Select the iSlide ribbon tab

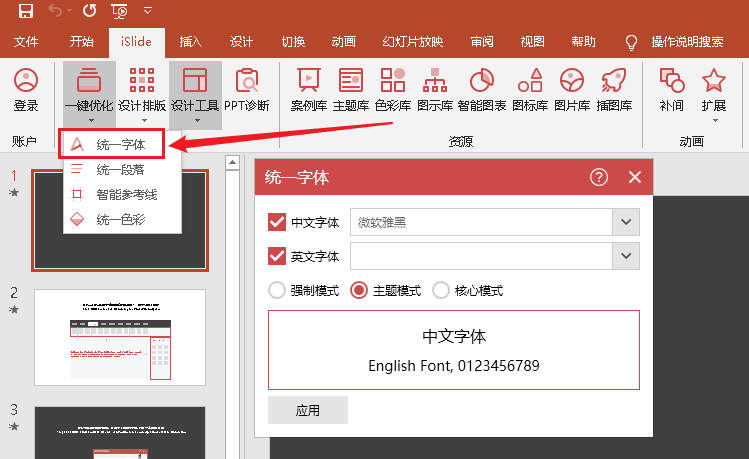point(136,42)
